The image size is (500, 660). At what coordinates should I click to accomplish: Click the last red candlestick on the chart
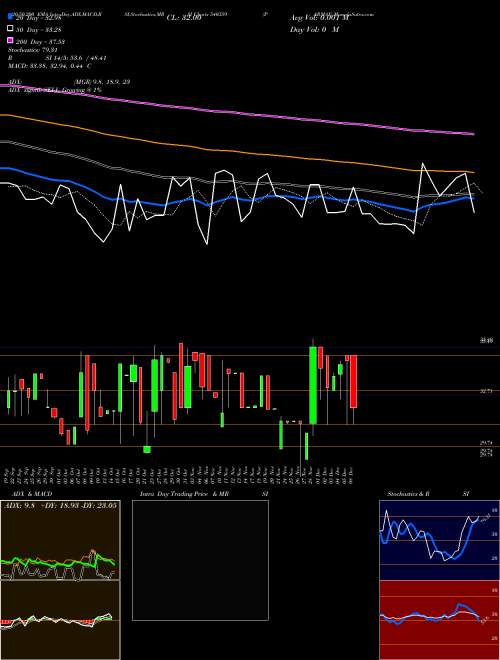(354, 381)
